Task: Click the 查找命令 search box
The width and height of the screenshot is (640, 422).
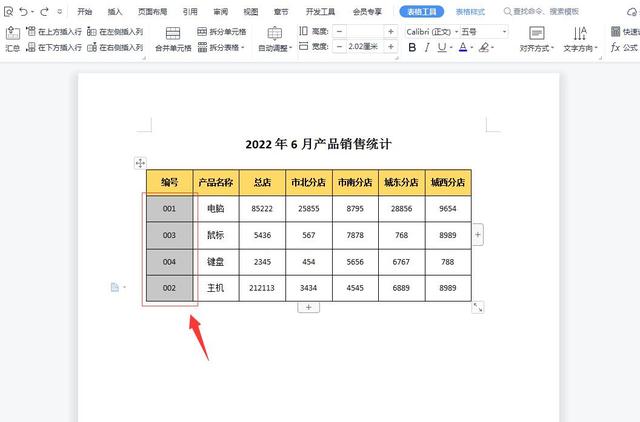Action: coord(541,11)
